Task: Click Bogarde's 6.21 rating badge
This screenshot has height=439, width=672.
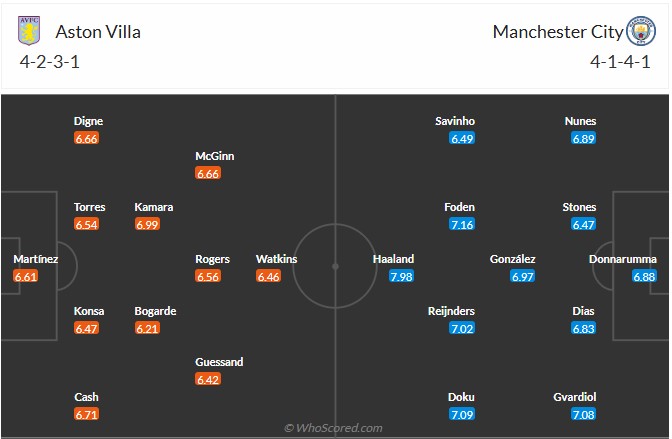Action: 147,328
